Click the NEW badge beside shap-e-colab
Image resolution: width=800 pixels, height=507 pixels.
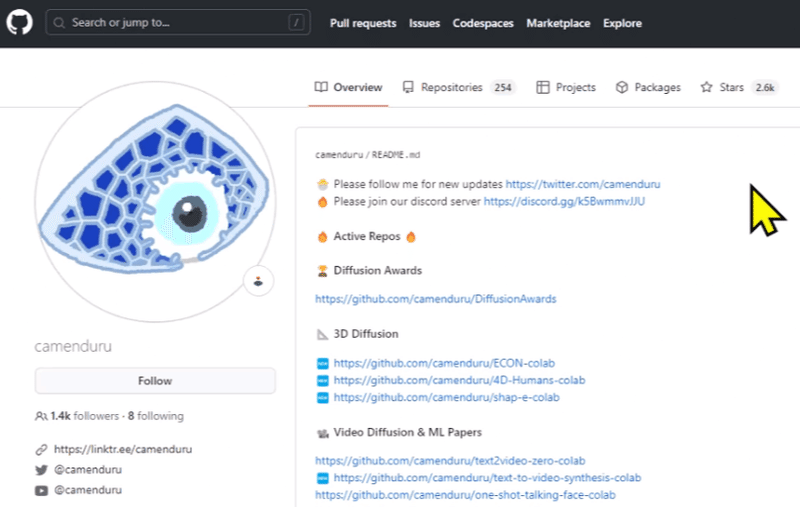(322, 397)
